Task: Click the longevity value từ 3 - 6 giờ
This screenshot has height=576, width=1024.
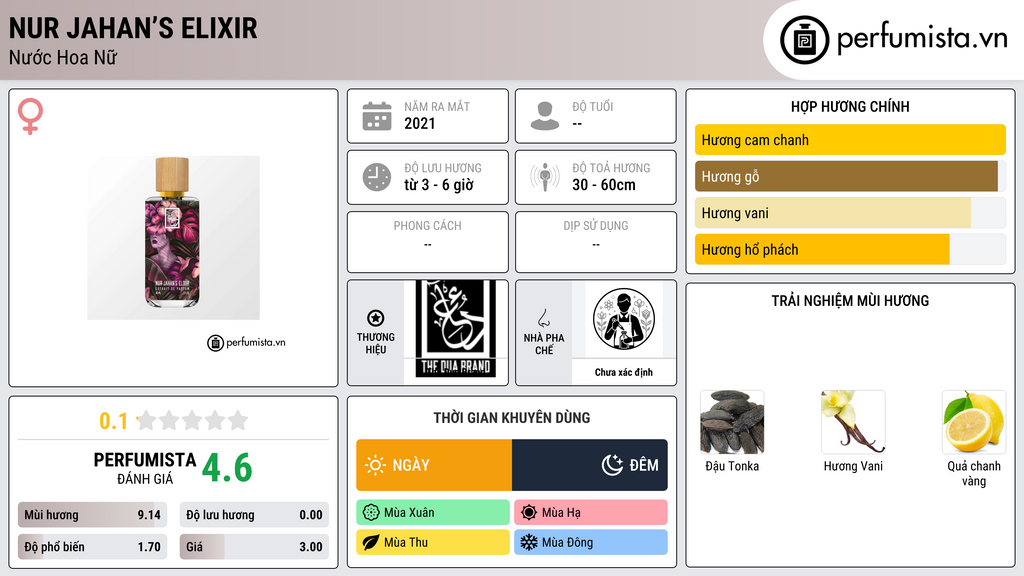Action: pos(439,185)
